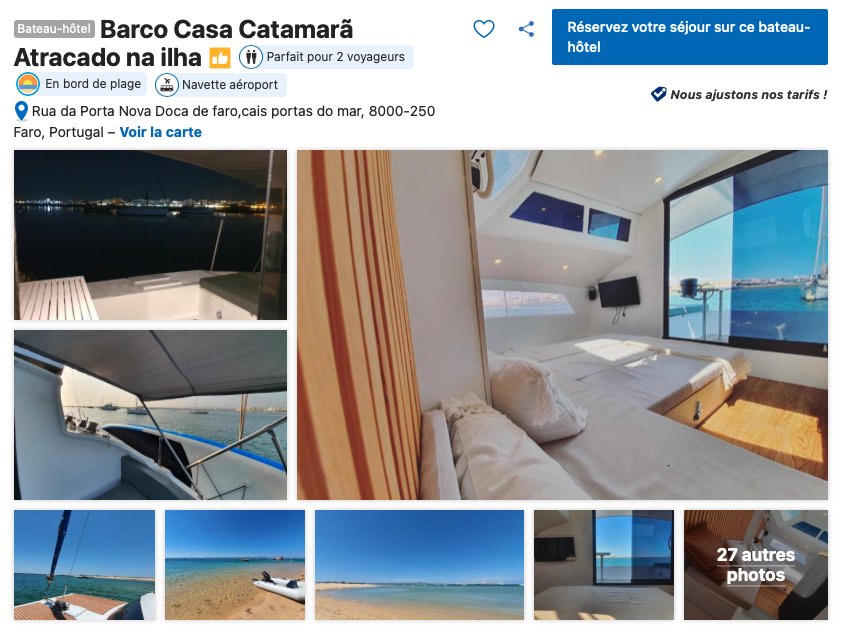Open the cabin window view thumbnail
The height and width of the screenshot is (635, 844).
click(604, 565)
